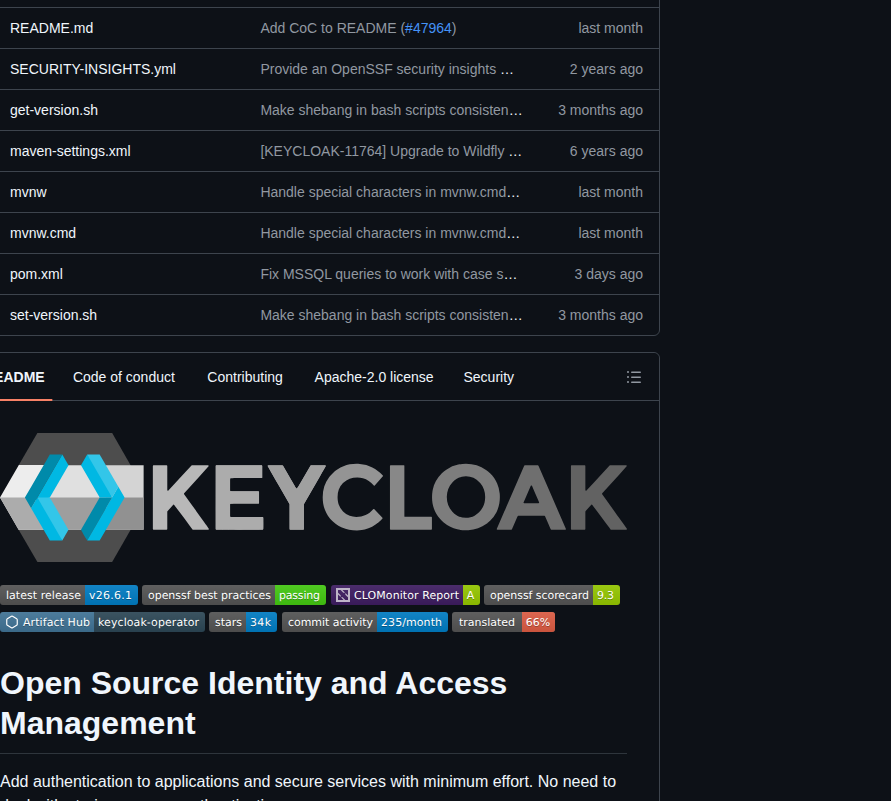Open the pom.xml file

36,274
